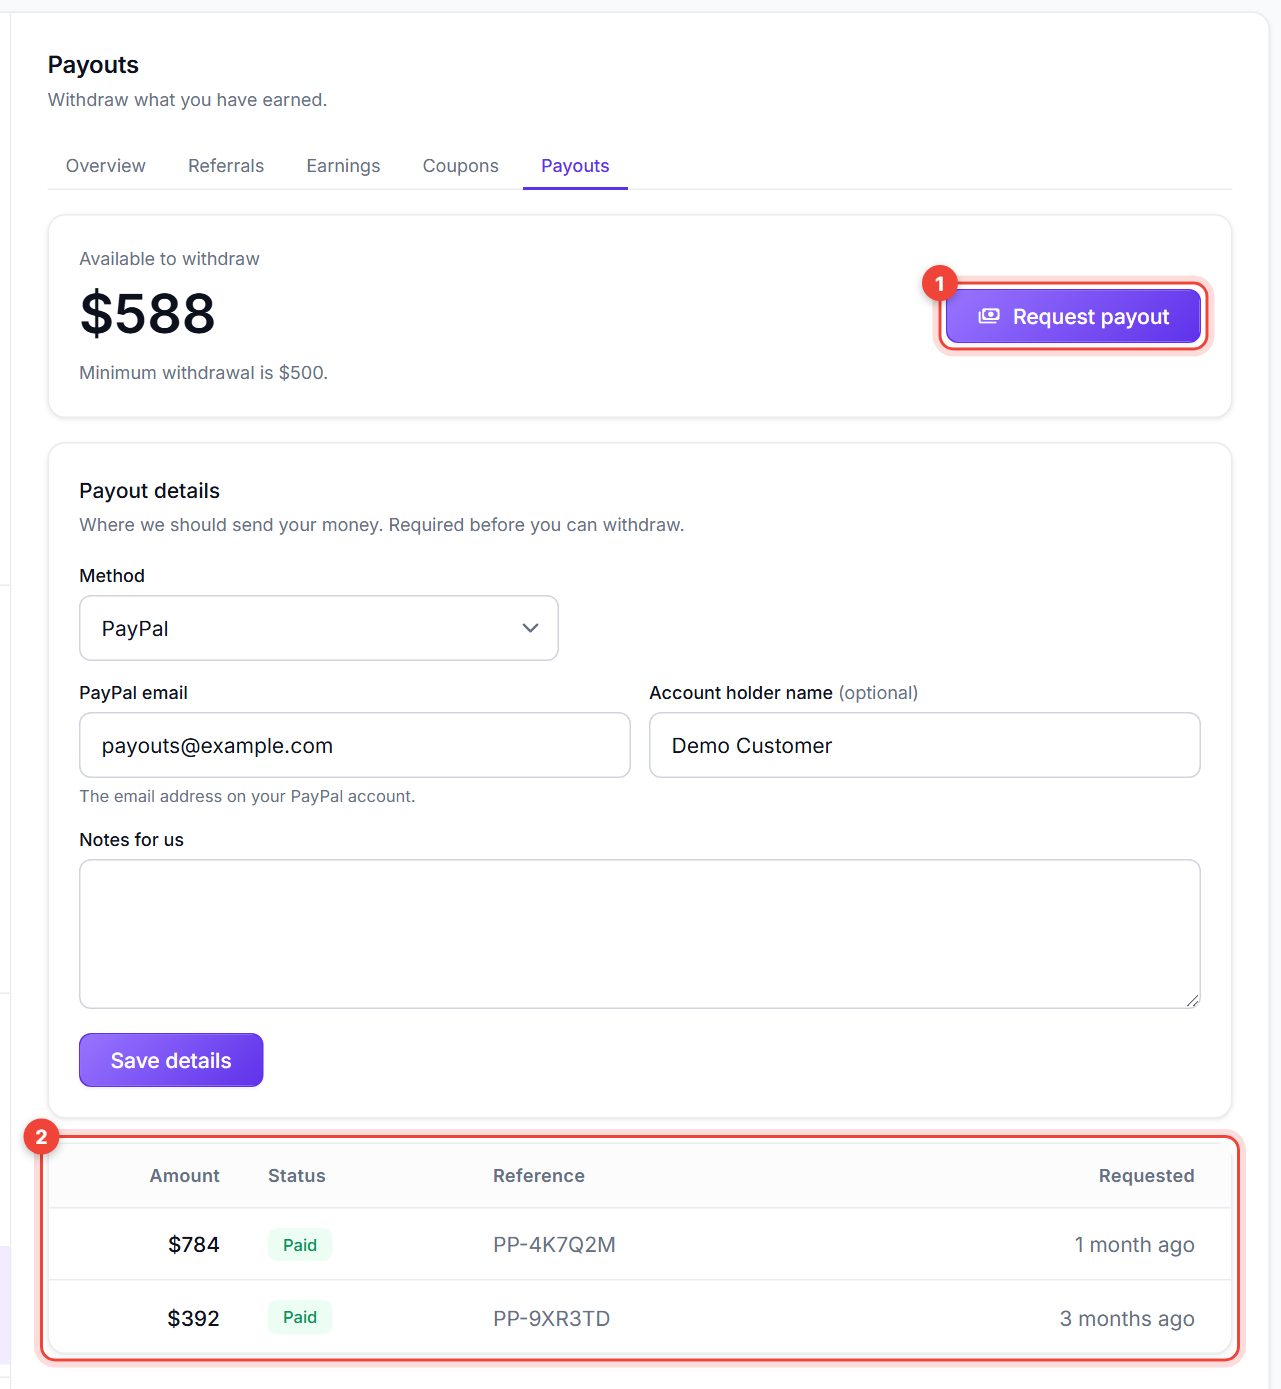
Task: Click the '1 month ago' cell
Action: tap(1135, 1245)
